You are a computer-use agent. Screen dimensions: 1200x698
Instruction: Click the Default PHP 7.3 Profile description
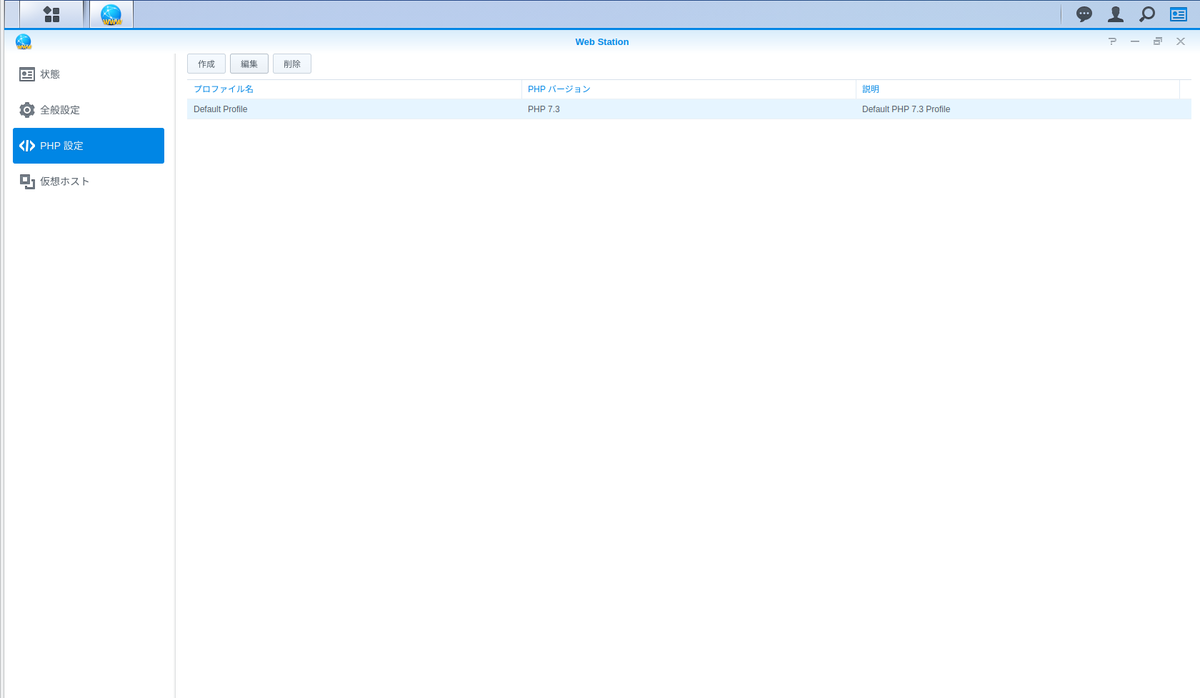coord(906,109)
